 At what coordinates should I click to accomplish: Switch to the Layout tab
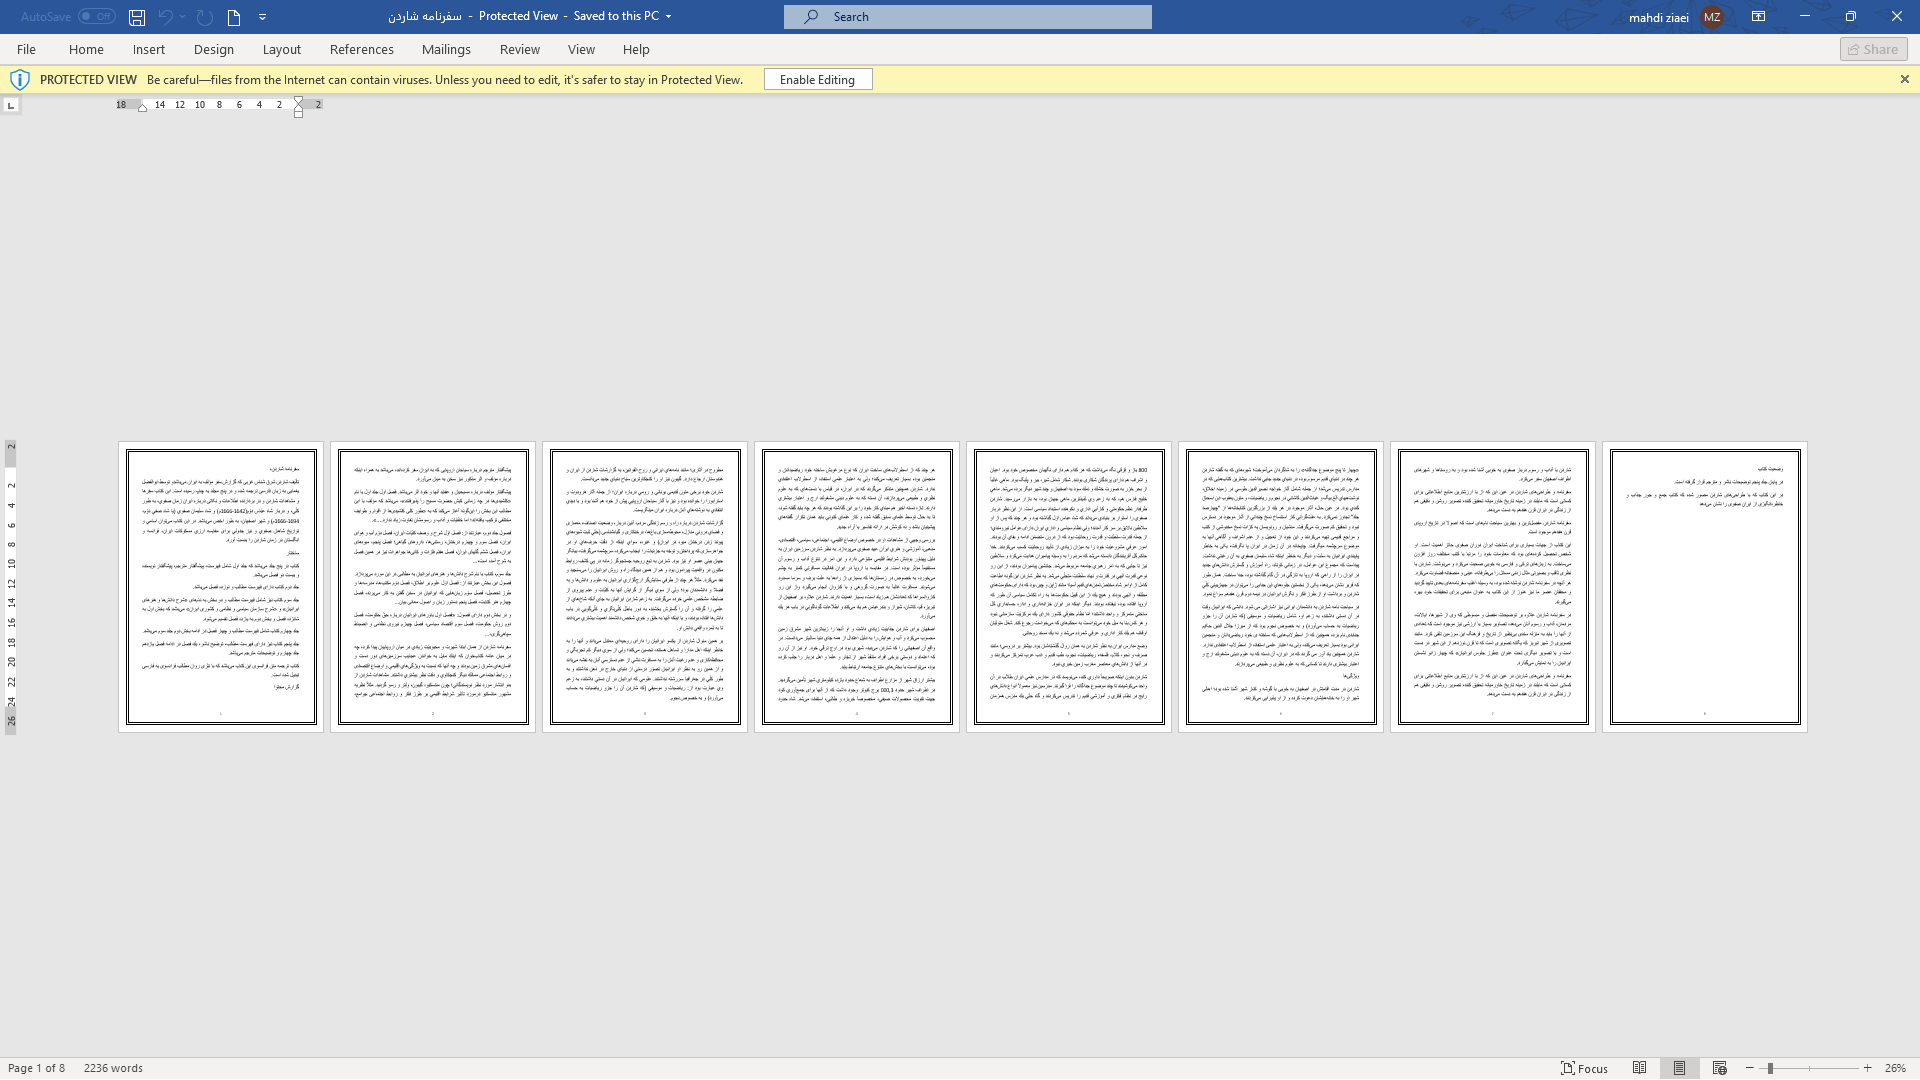pyautogui.click(x=282, y=49)
